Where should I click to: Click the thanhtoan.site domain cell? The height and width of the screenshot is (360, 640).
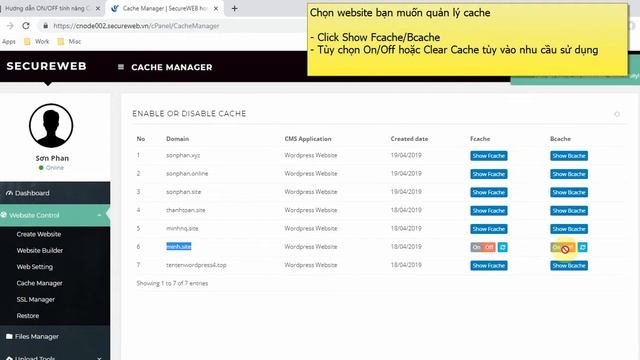click(186, 210)
